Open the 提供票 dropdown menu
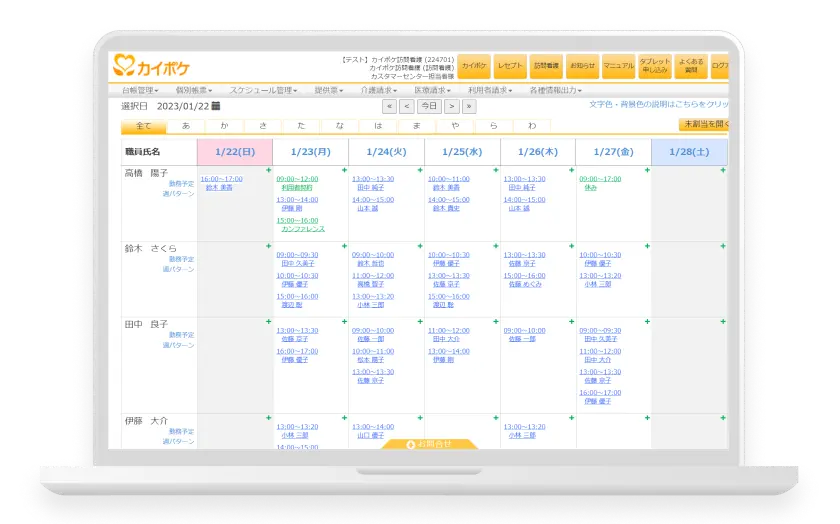 click(x=329, y=91)
